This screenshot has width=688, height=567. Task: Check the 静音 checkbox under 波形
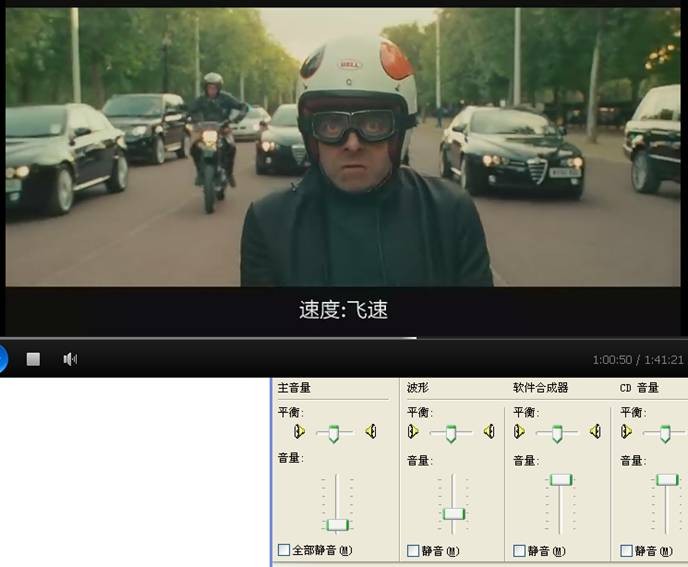(x=413, y=550)
